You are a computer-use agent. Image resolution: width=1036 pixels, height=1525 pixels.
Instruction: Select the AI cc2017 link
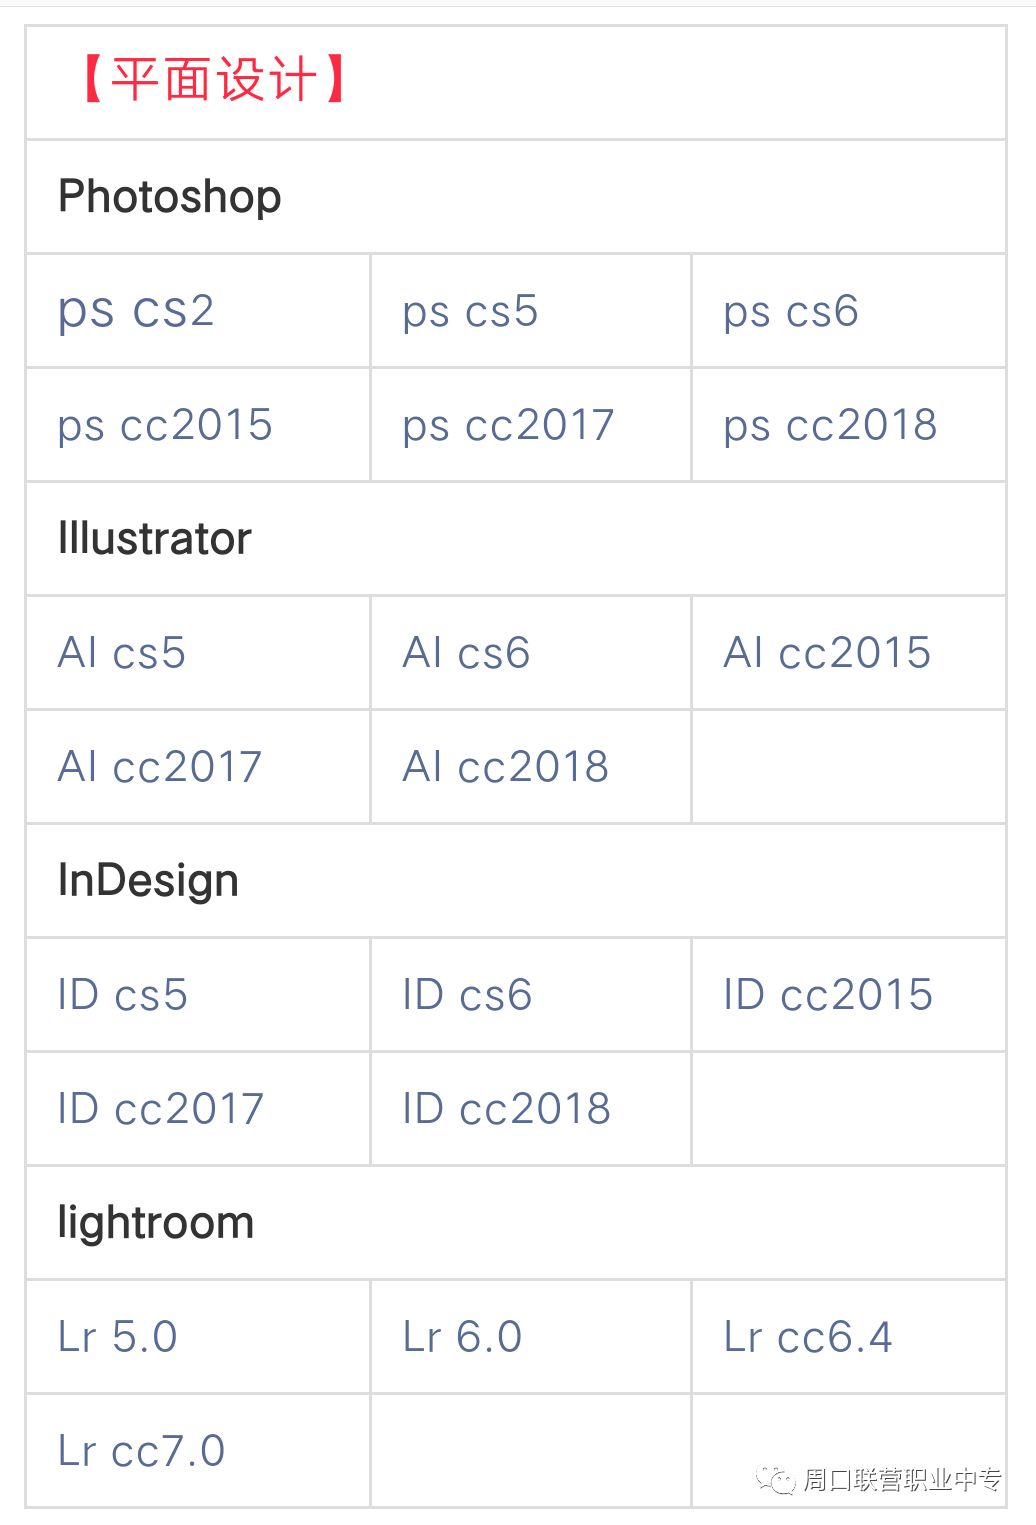[x=160, y=767]
